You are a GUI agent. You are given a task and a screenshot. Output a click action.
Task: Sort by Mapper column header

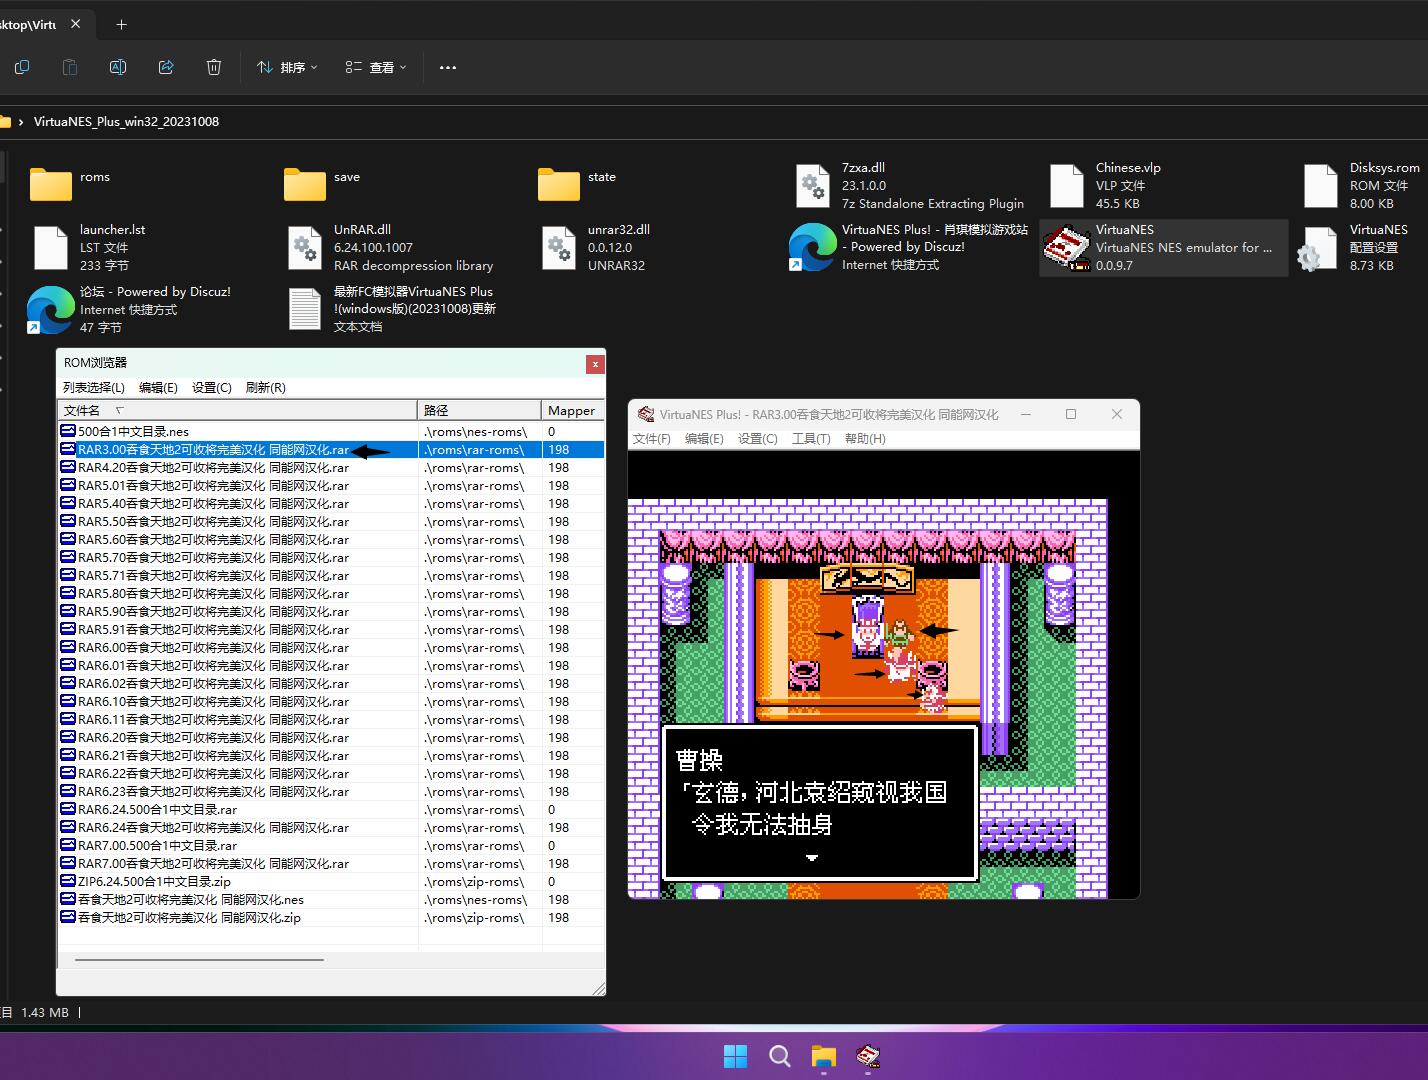[x=572, y=410]
